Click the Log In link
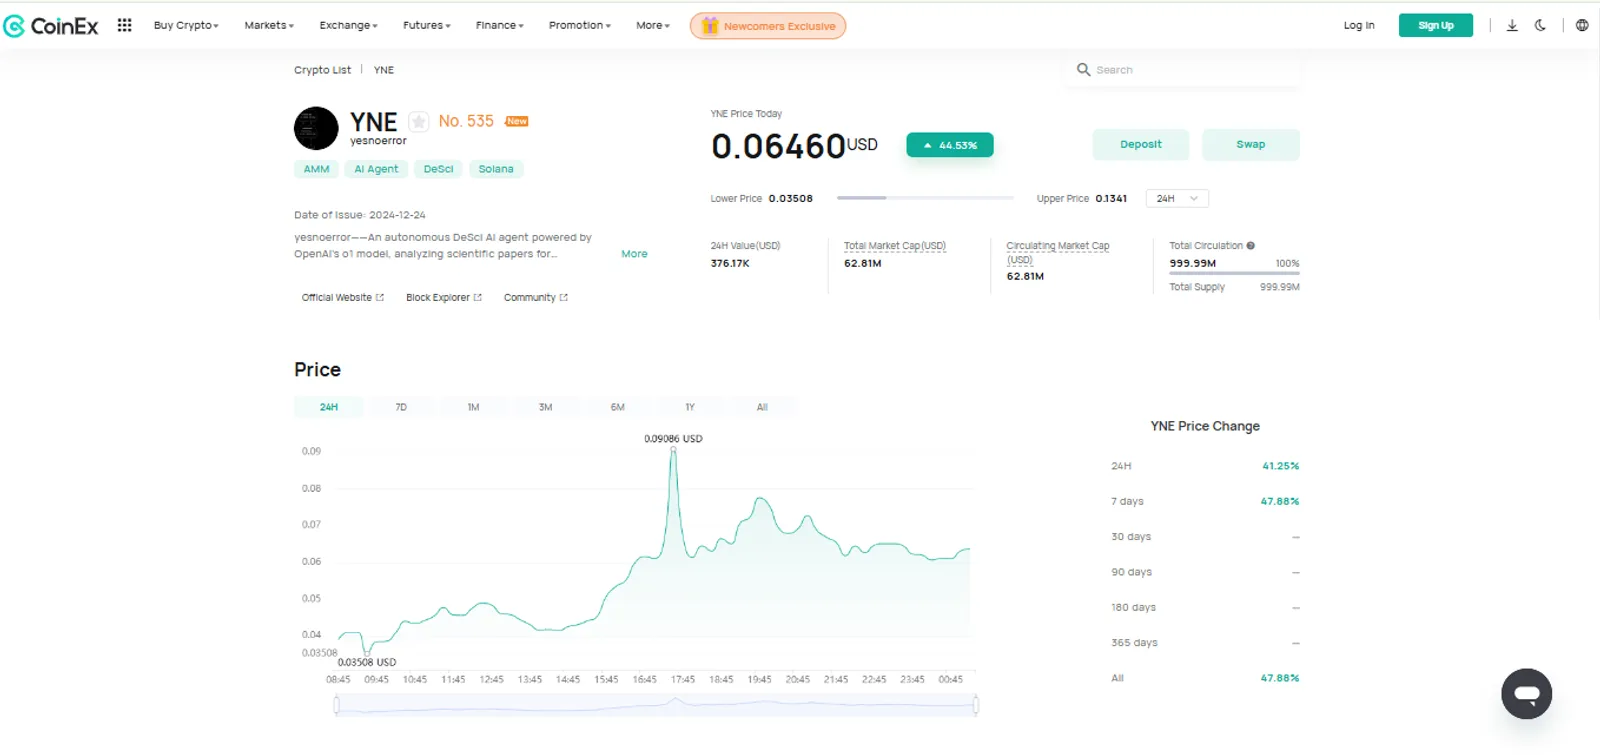This screenshot has height=755, width=1600. [1359, 25]
